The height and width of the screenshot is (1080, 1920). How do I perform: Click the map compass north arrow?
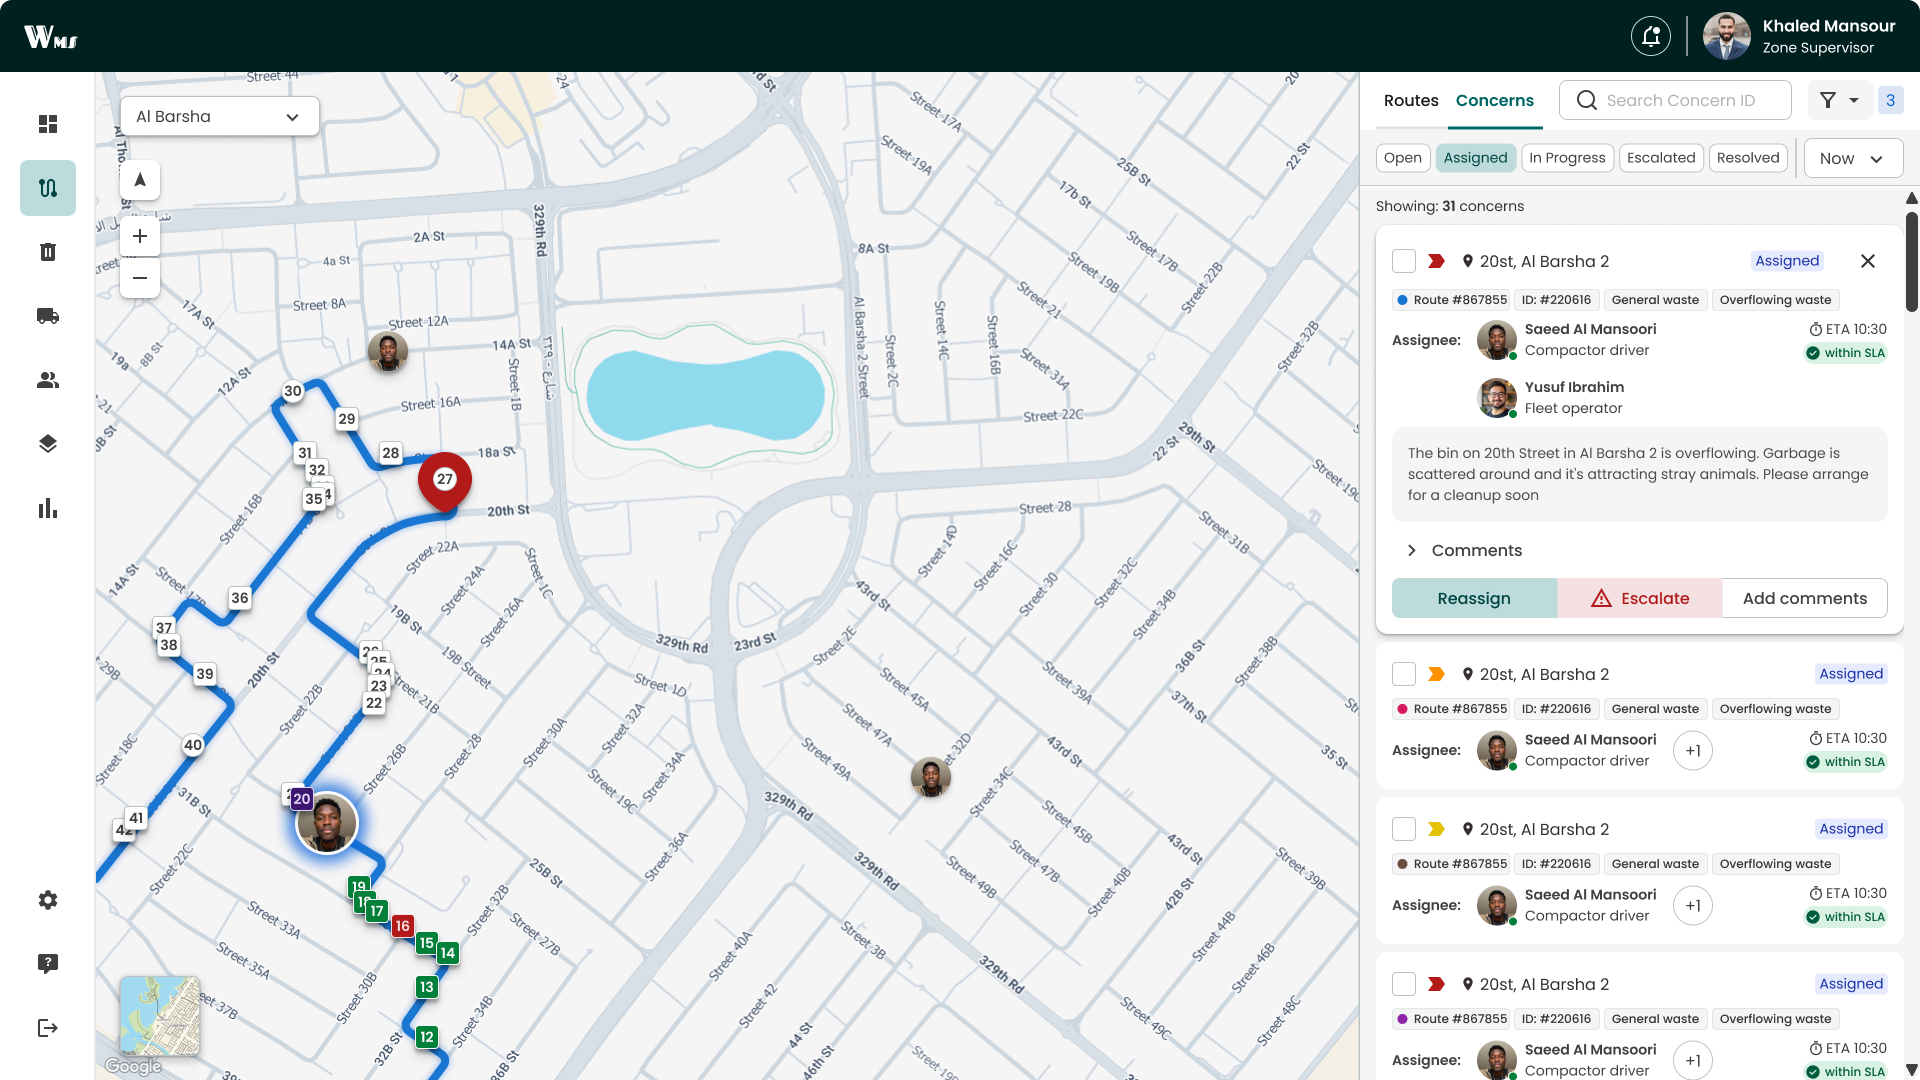tap(140, 180)
